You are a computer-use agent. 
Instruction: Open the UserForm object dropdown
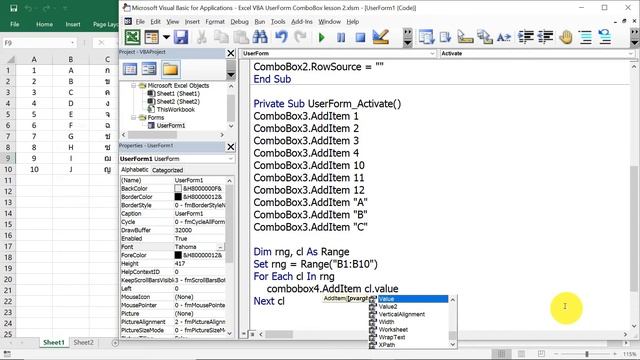pyautogui.click(x=432, y=53)
